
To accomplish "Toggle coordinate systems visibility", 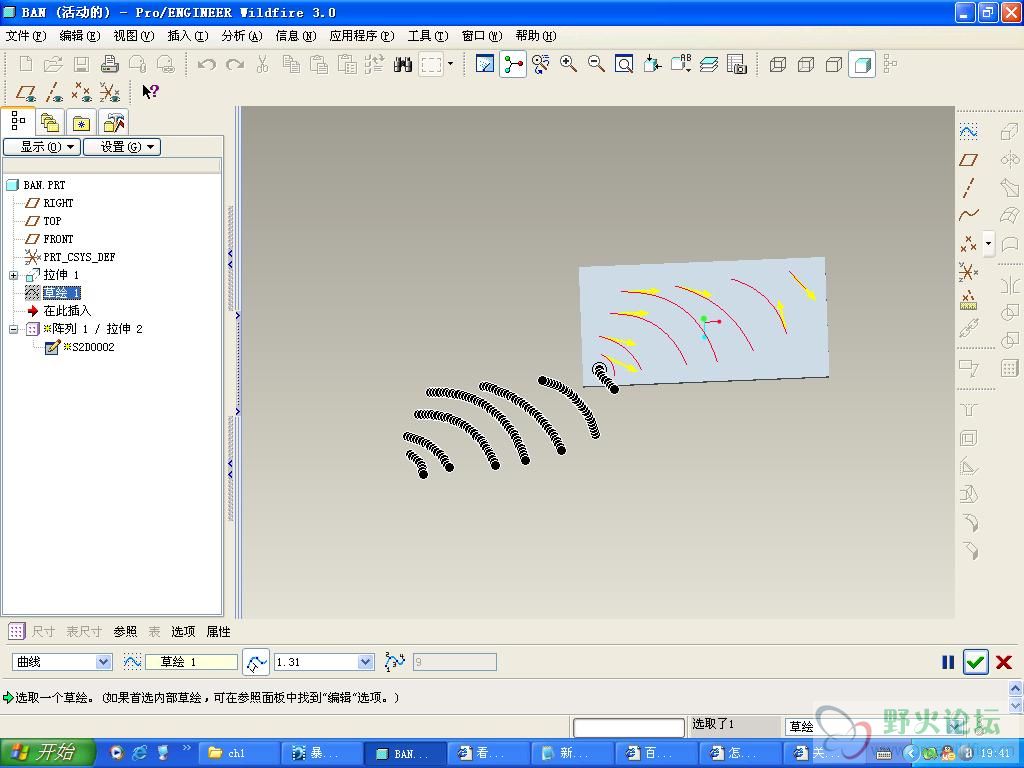I will click(110, 93).
